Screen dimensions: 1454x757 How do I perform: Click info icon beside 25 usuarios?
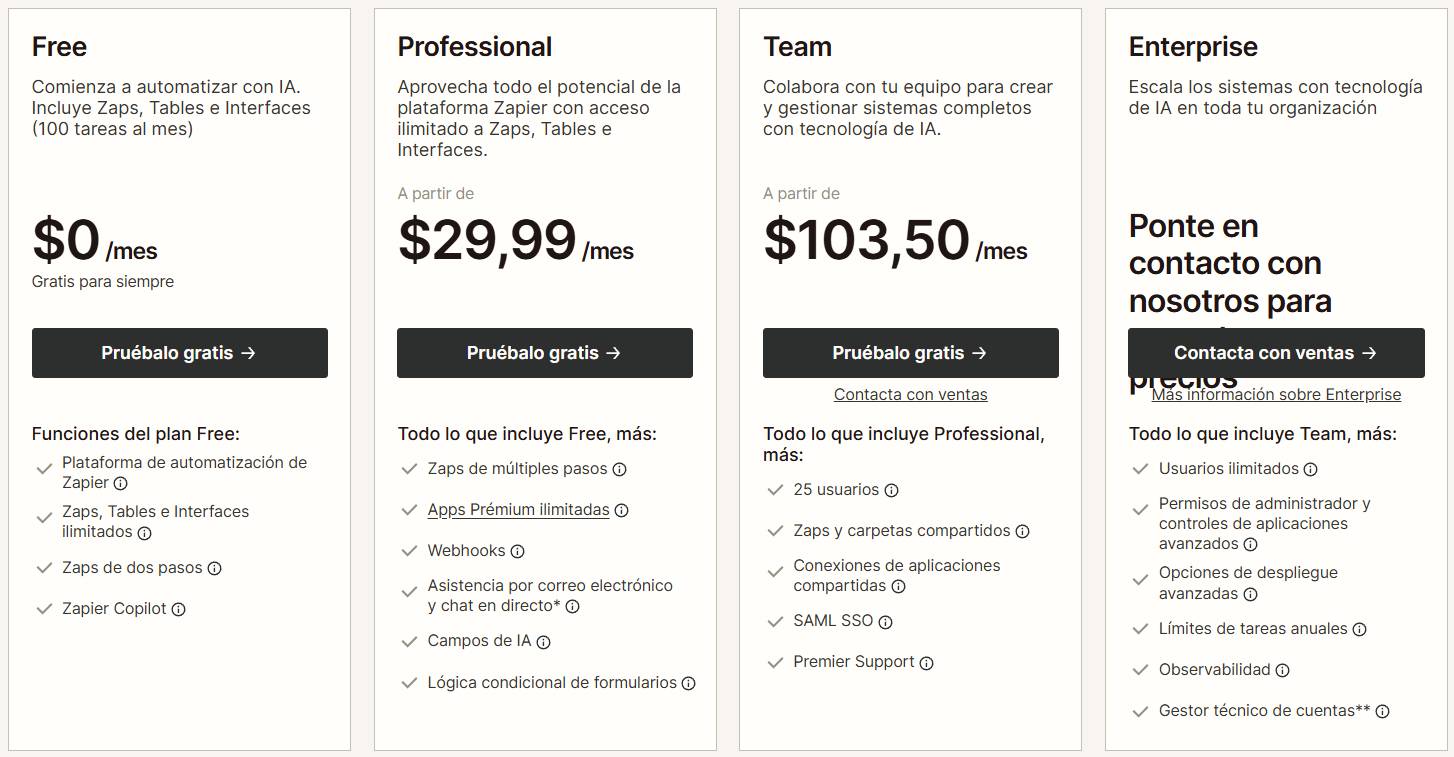[892, 490]
